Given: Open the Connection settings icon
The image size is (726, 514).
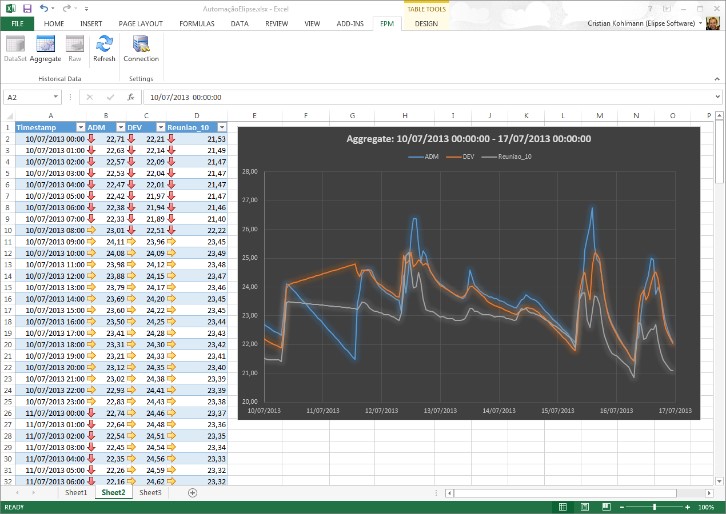Looking at the screenshot, I should [x=141, y=49].
